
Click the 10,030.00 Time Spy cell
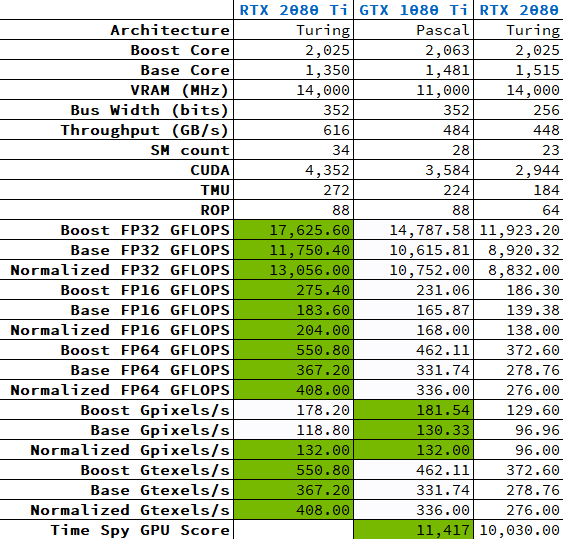(518, 530)
